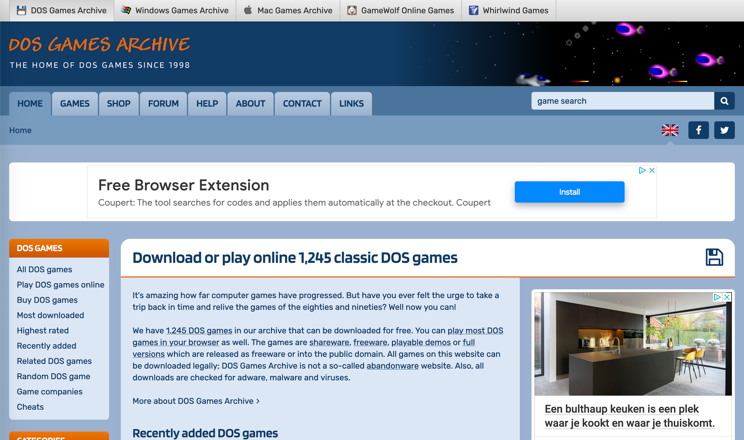Click the DOS GAMES sidebar header

click(59, 248)
